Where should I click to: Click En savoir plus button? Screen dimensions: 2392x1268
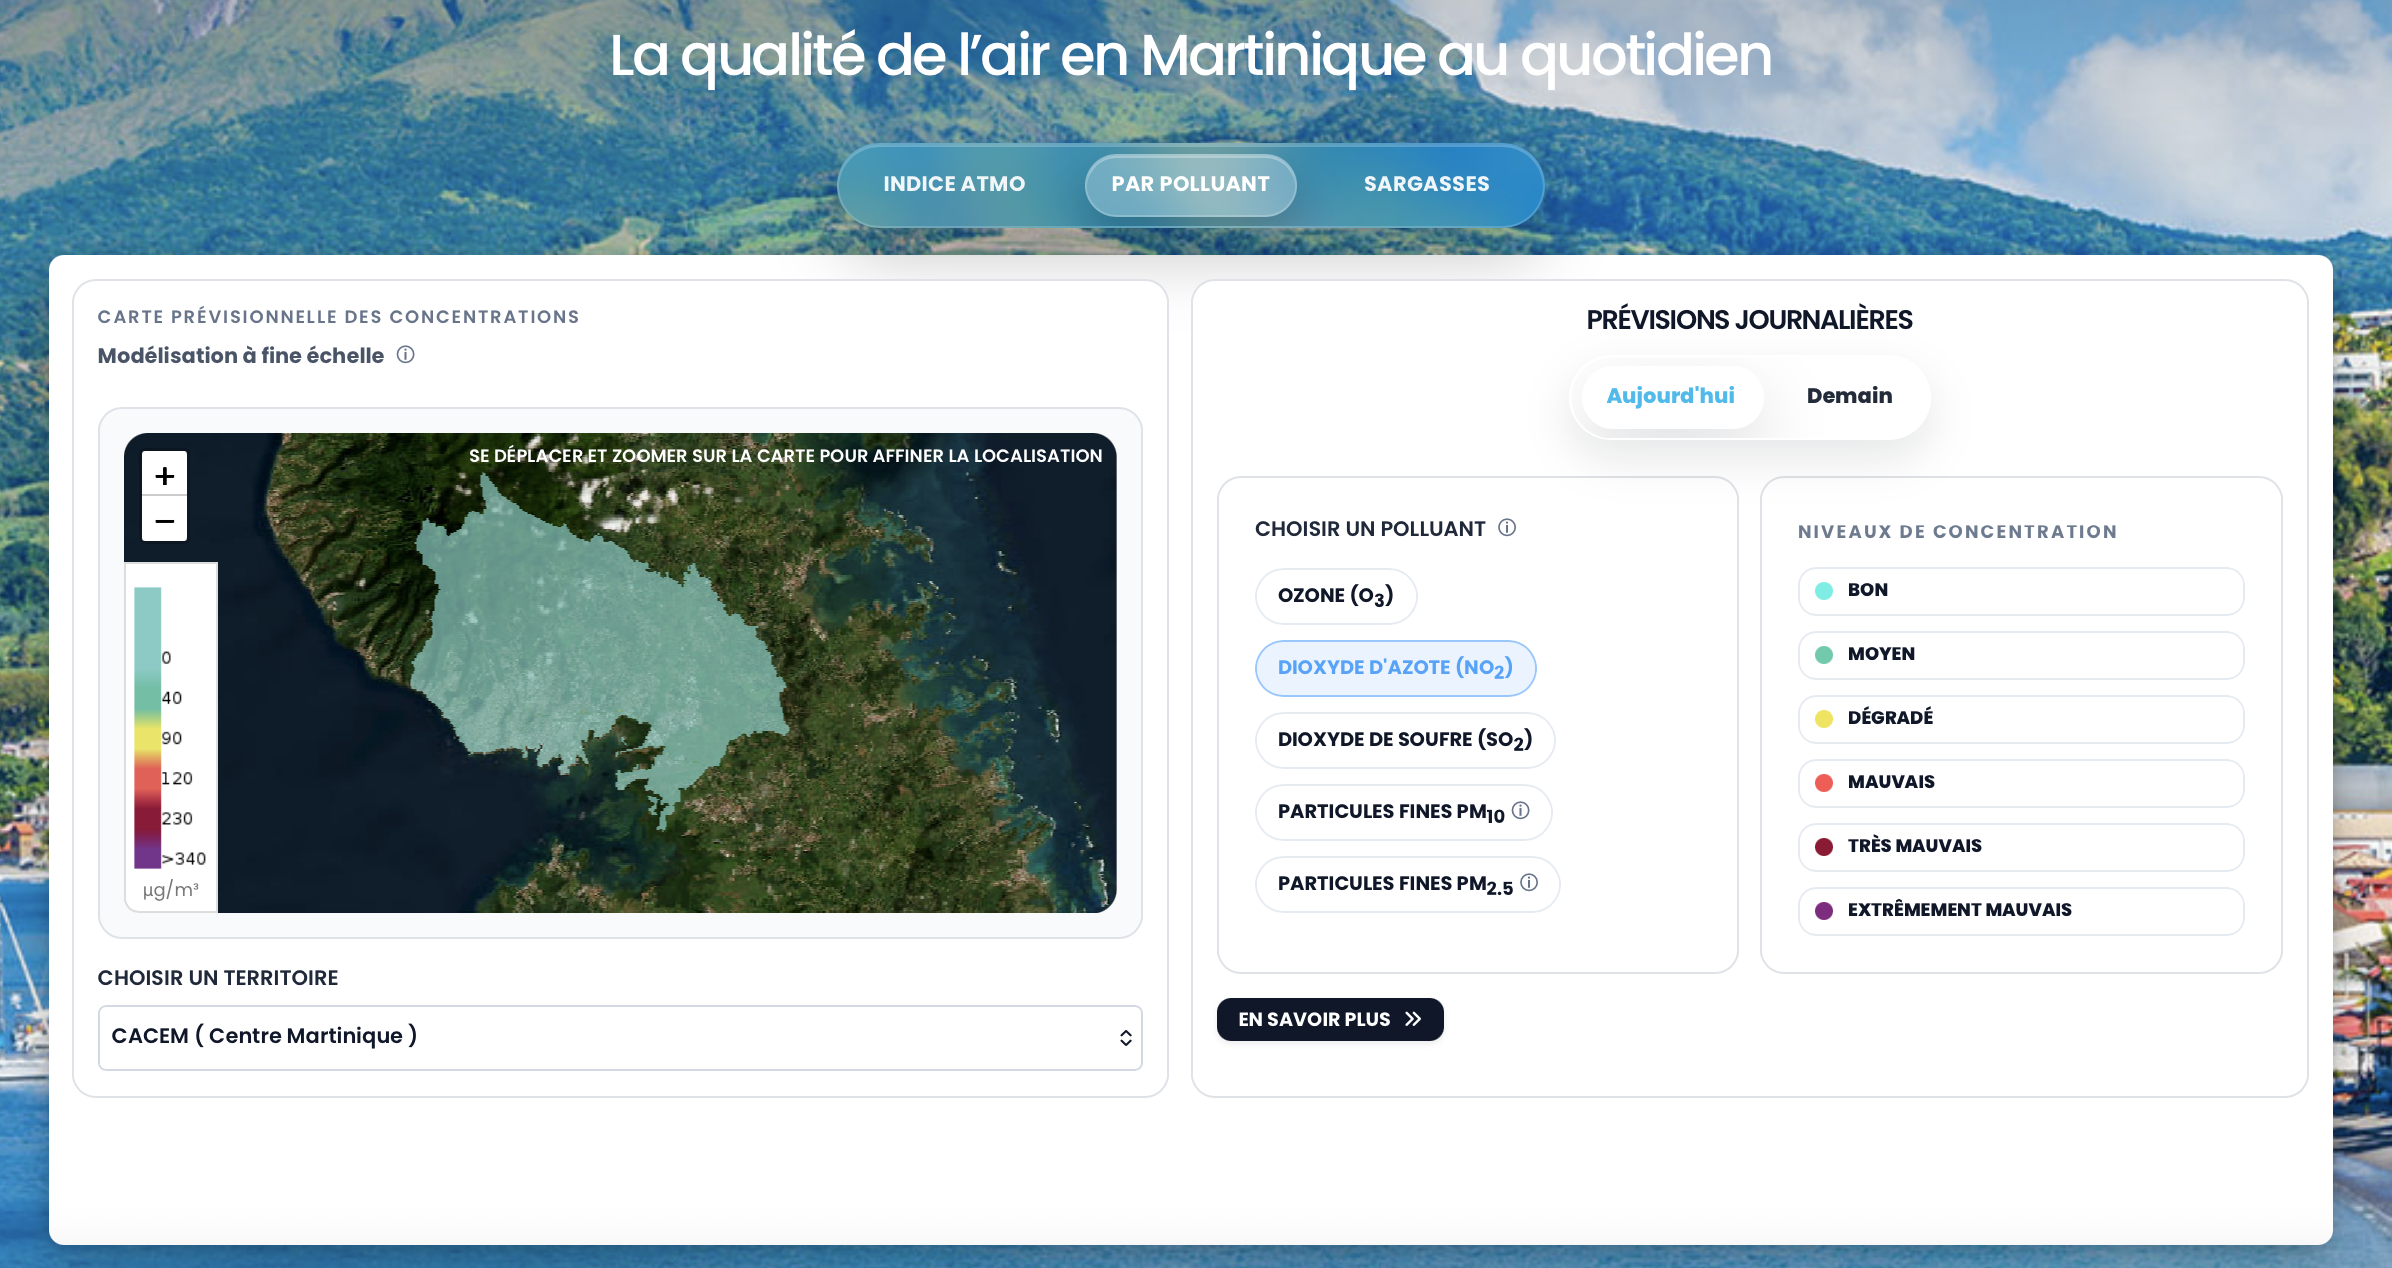pos(1329,1019)
